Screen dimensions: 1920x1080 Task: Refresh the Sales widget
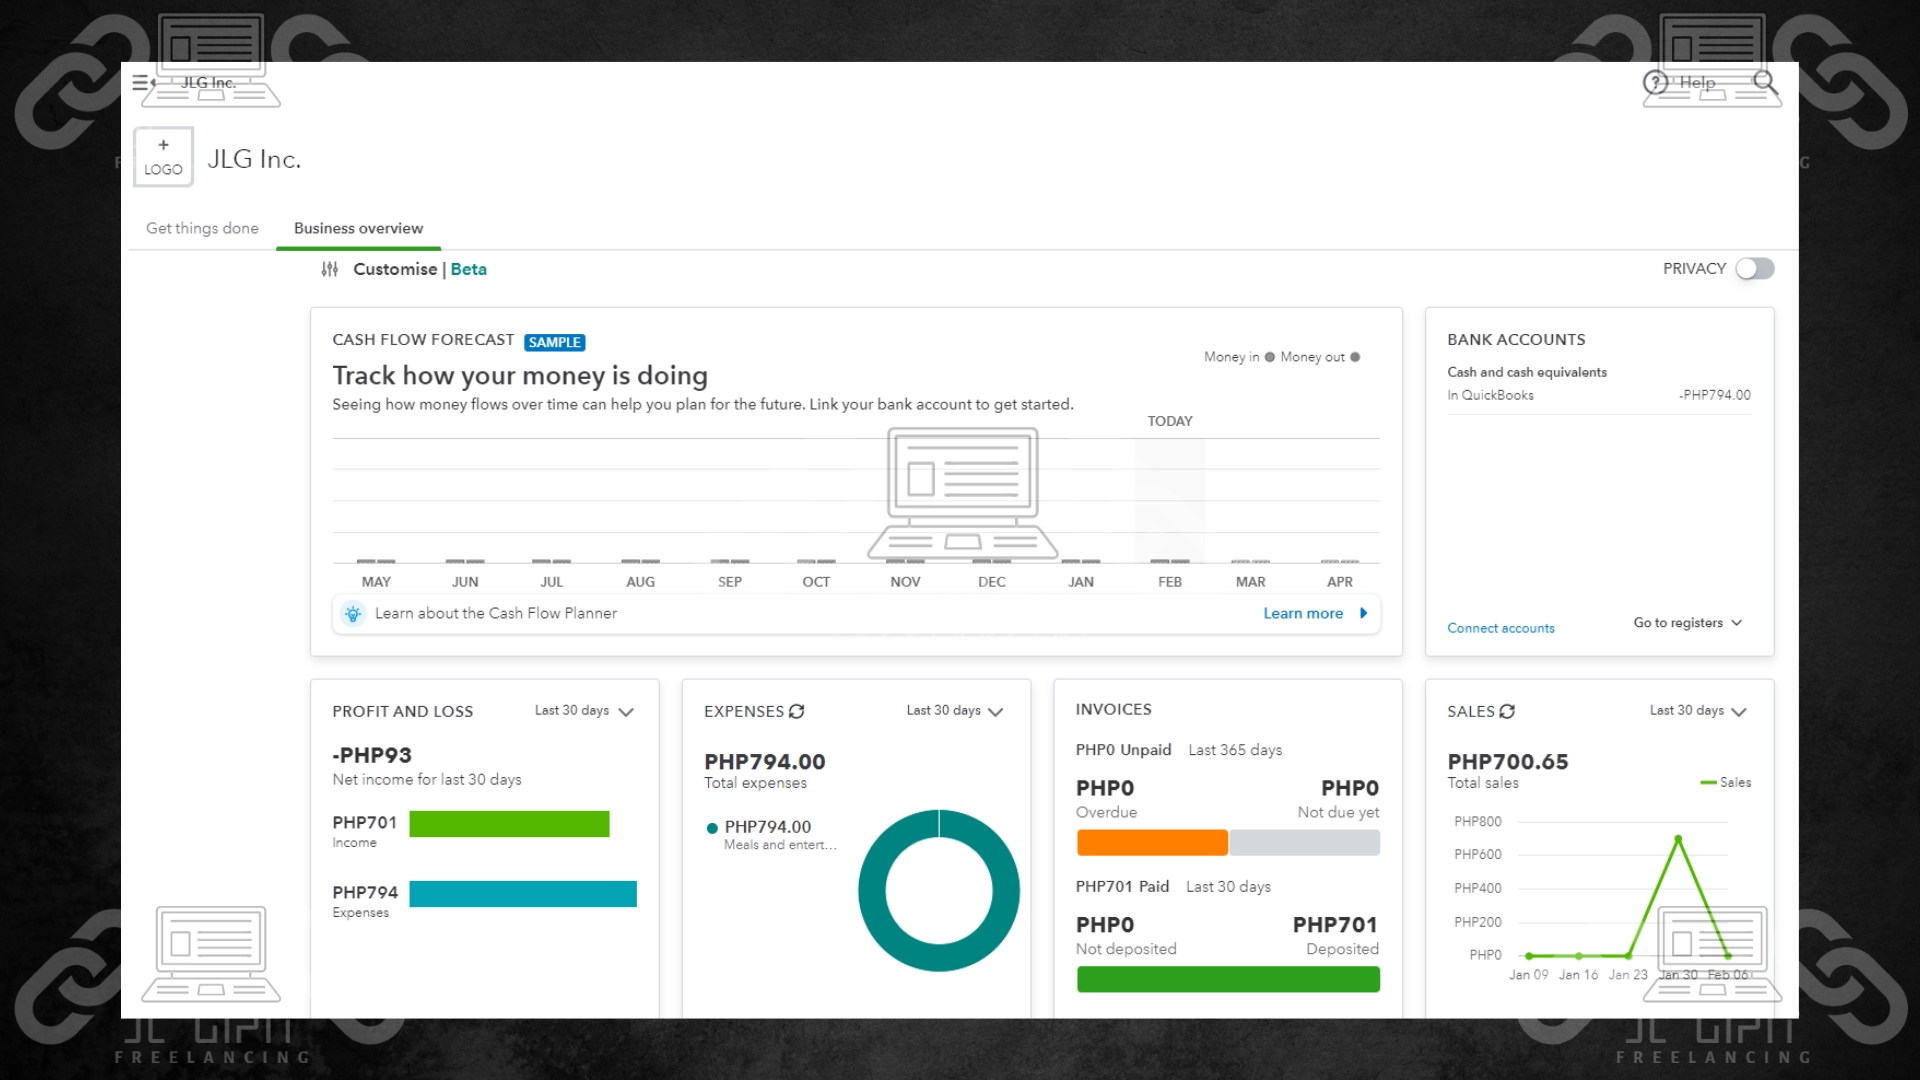(1507, 712)
